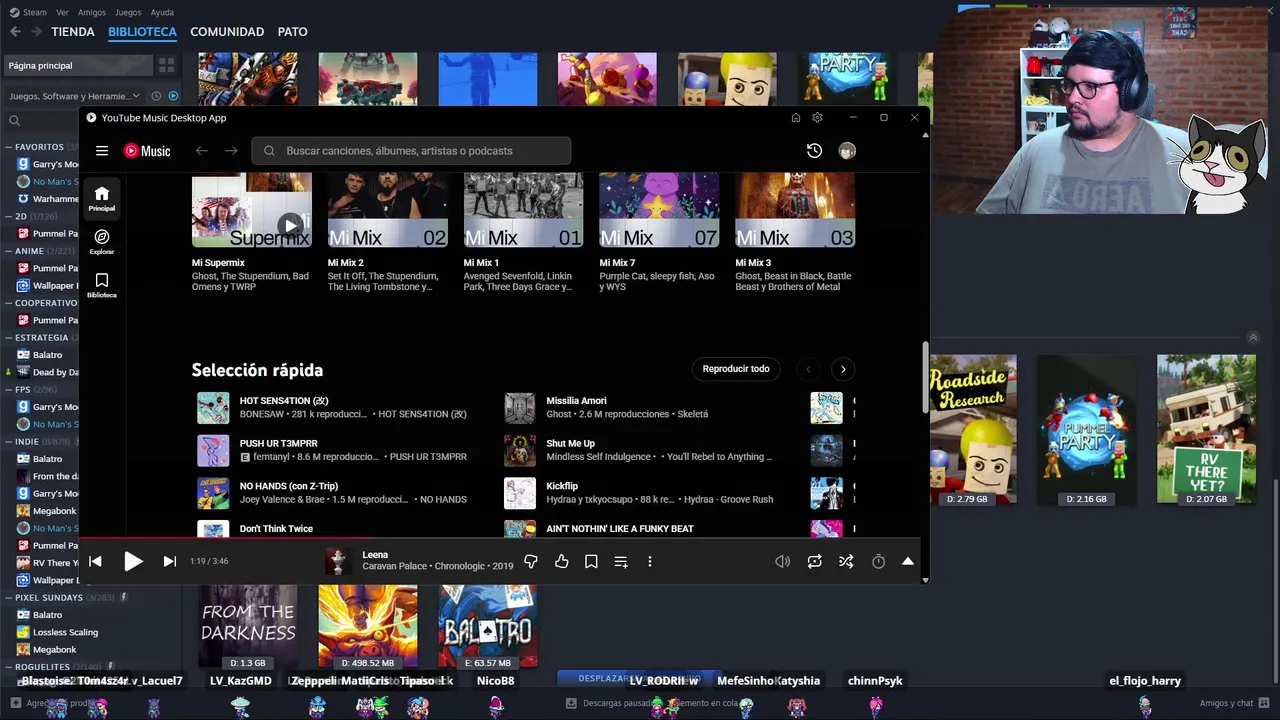Toggle shuffle in player bar
Viewport: 1280px width, 720px height.
pos(846,562)
